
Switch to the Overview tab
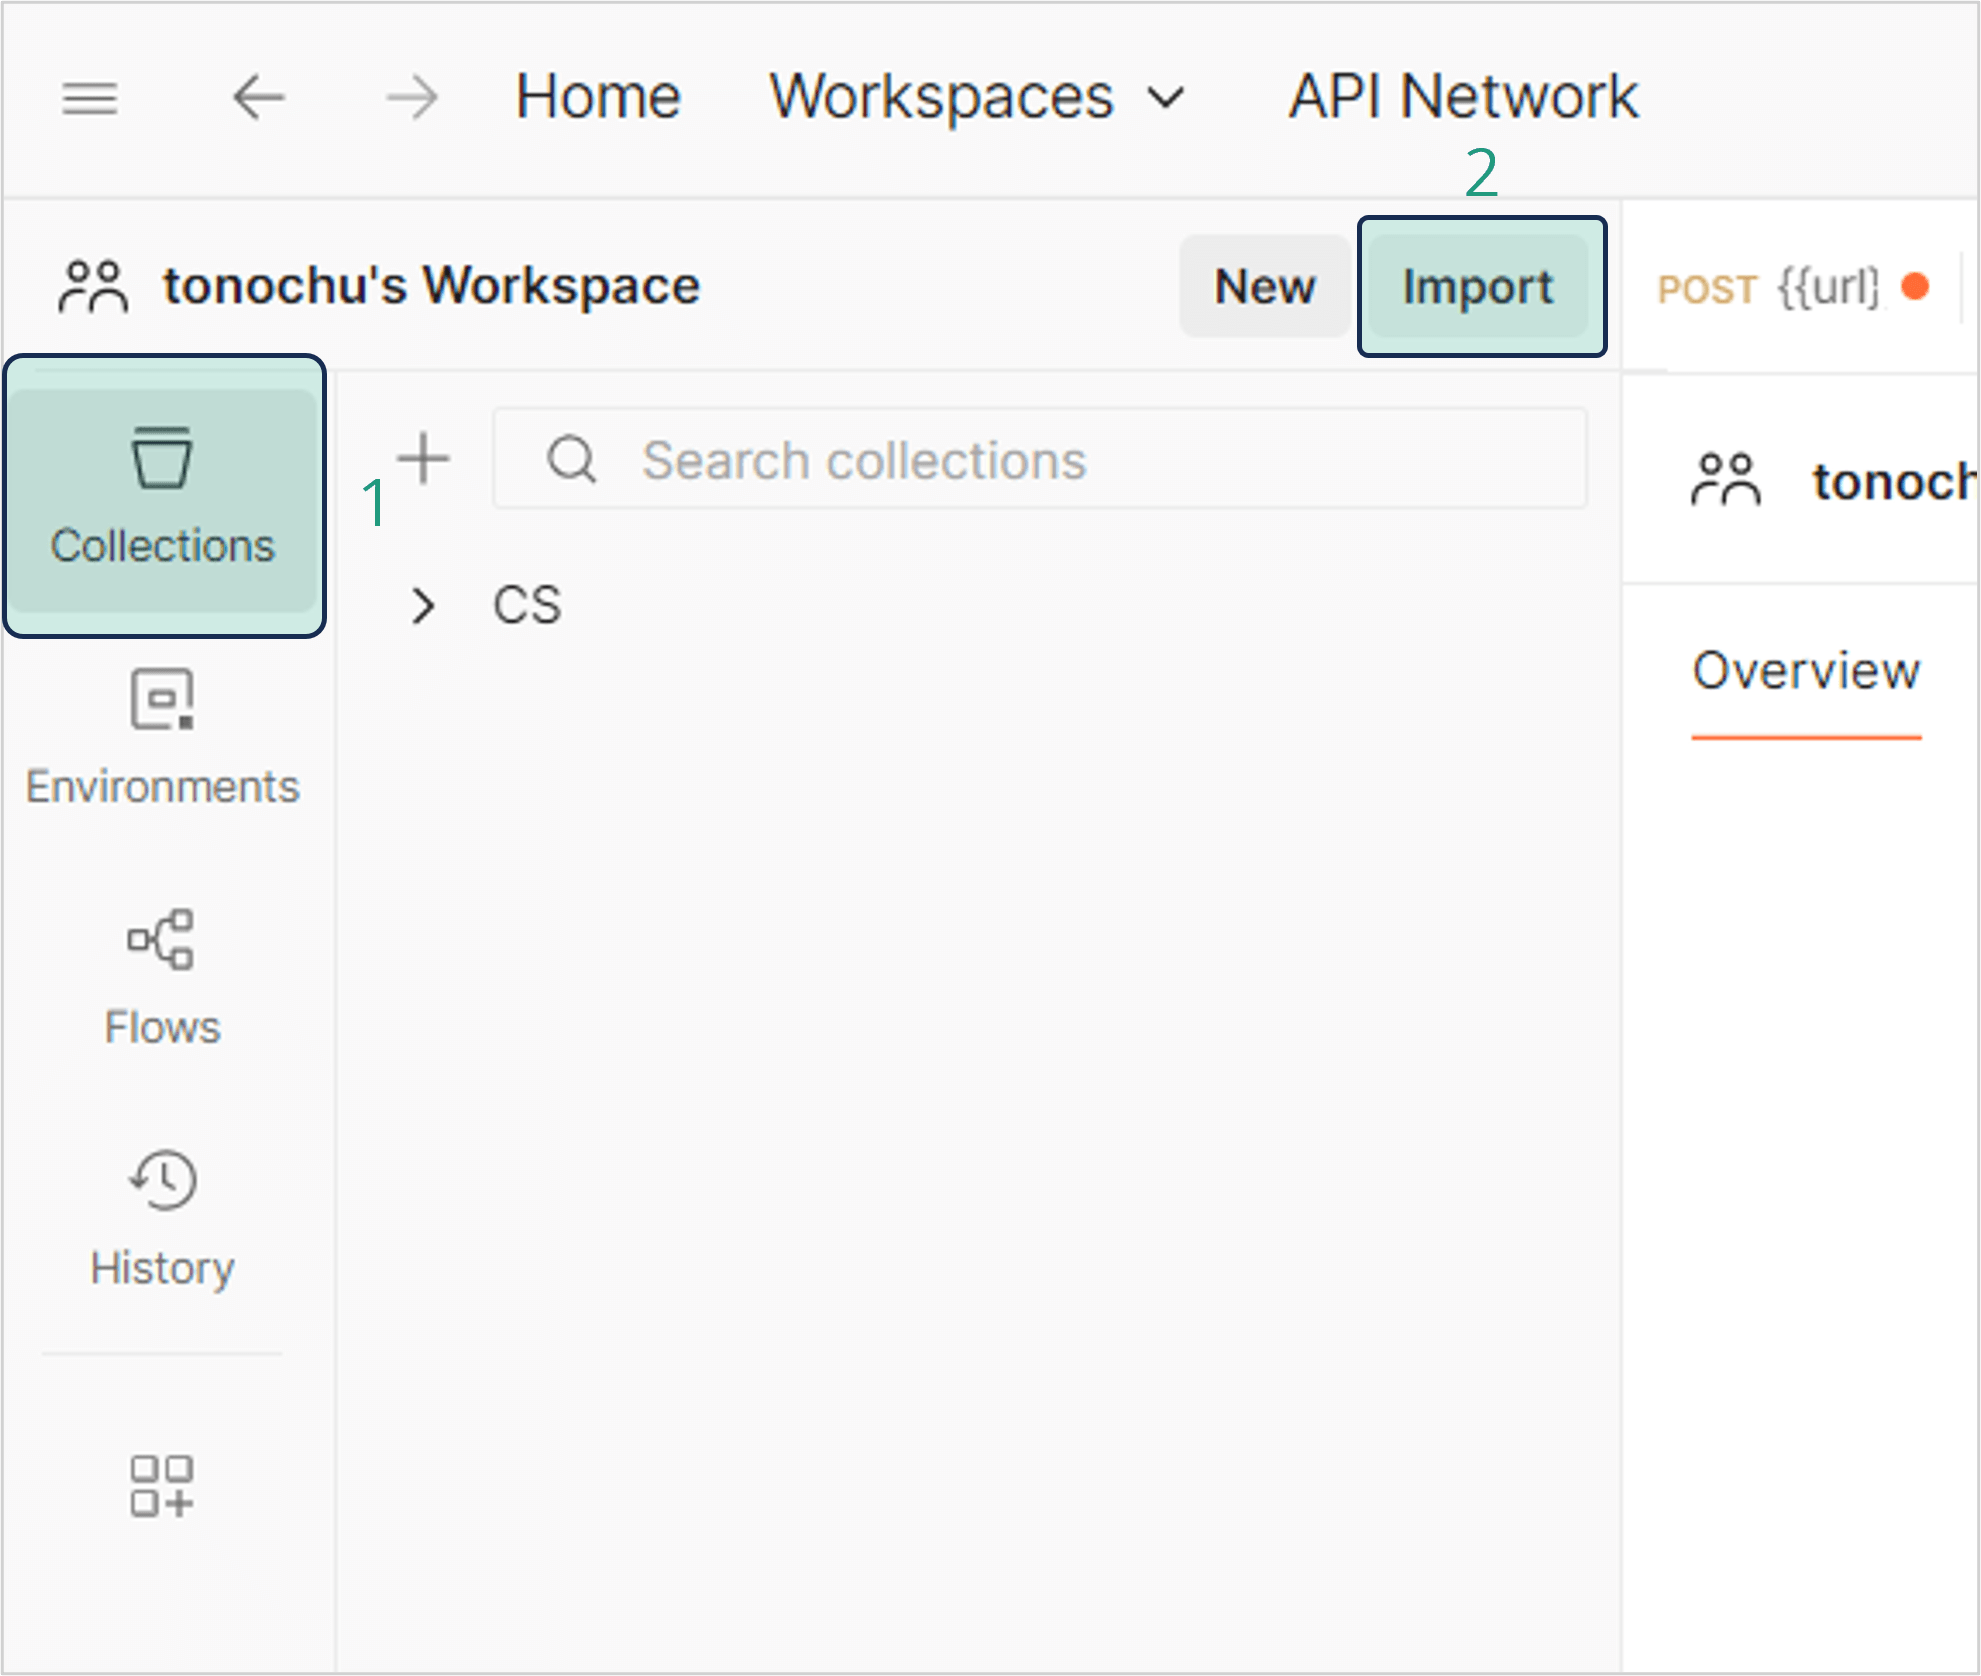point(1806,671)
